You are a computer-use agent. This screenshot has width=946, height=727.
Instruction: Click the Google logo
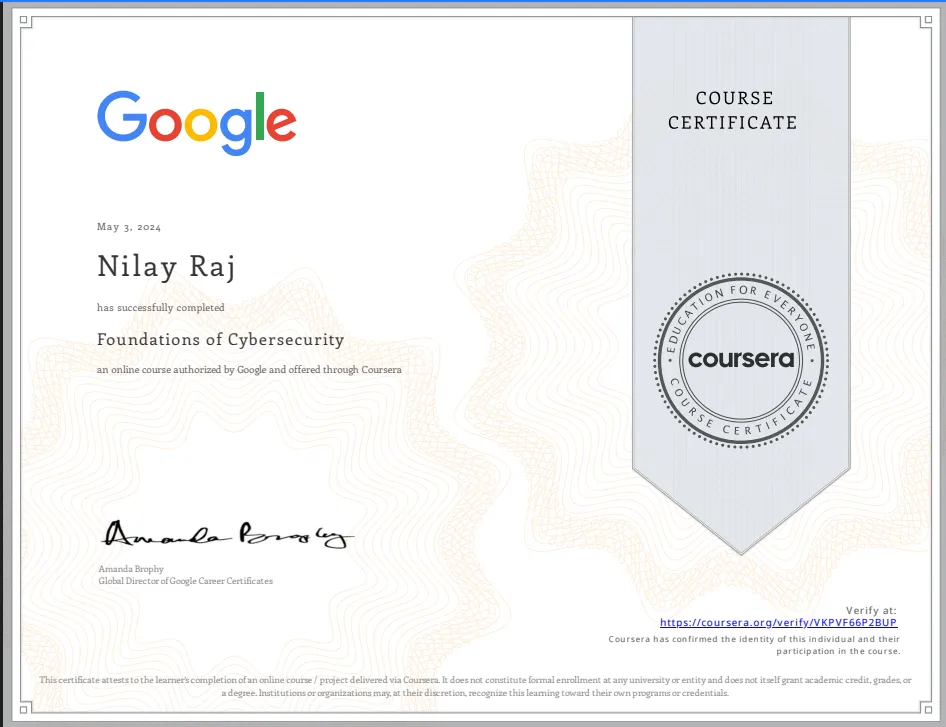[x=197, y=123]
